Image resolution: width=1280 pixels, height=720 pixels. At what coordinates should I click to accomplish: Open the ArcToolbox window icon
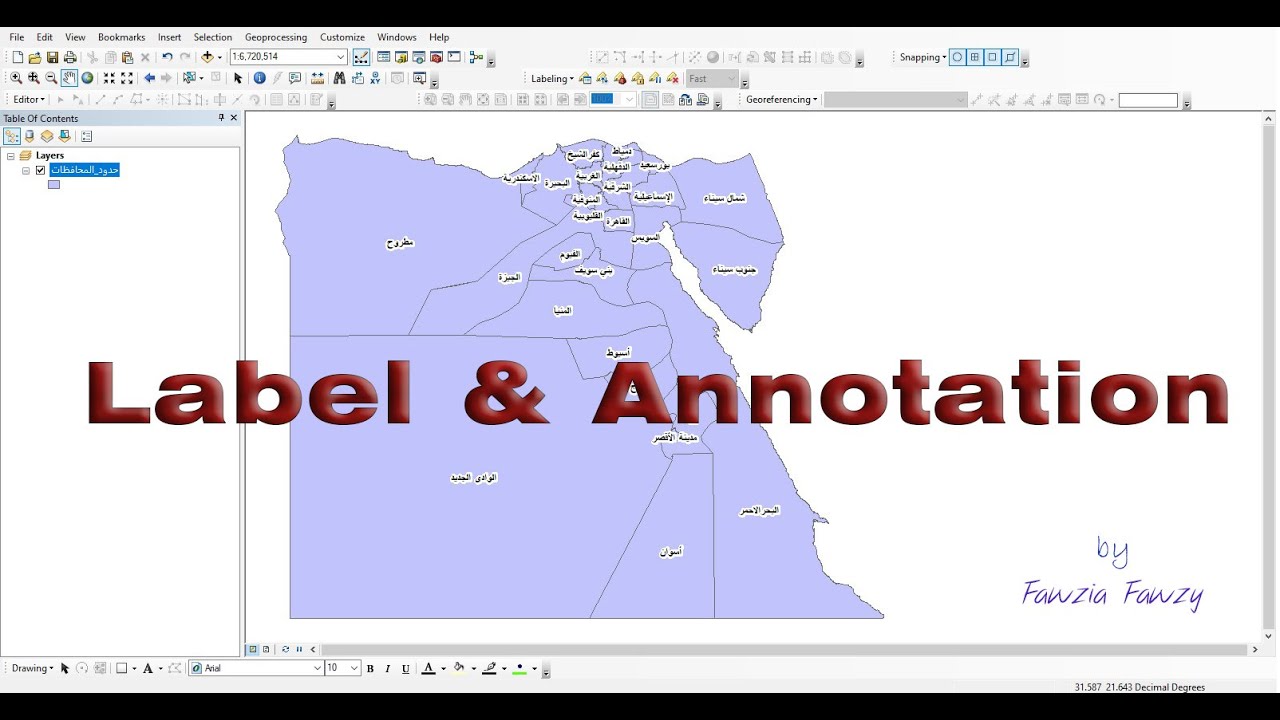[436, 57]
